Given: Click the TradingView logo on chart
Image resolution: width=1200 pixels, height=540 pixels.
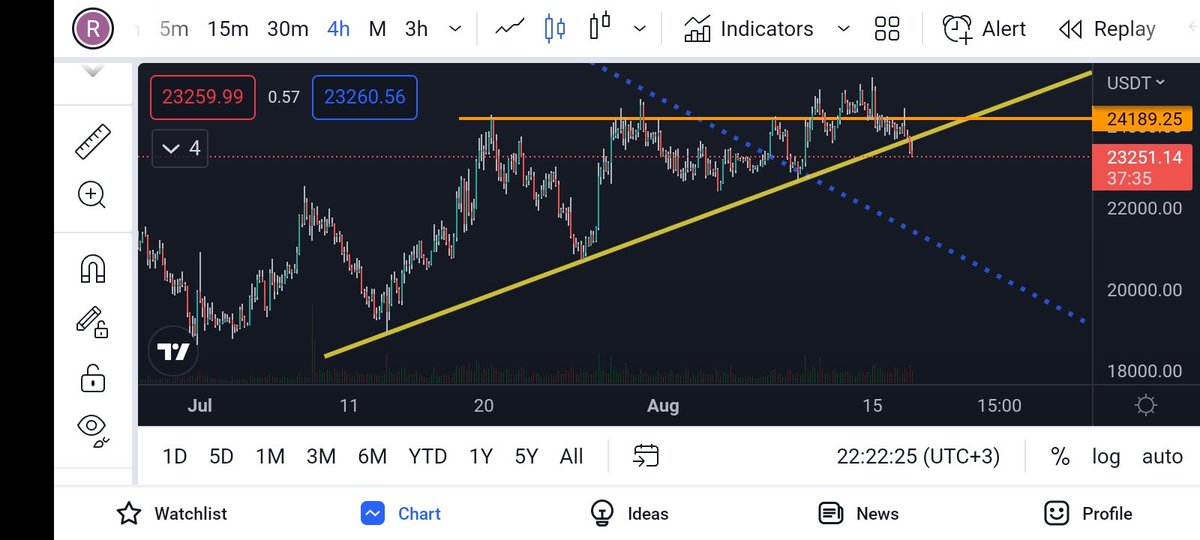Looking at the screenshot, I should click(x=172, y=351).
